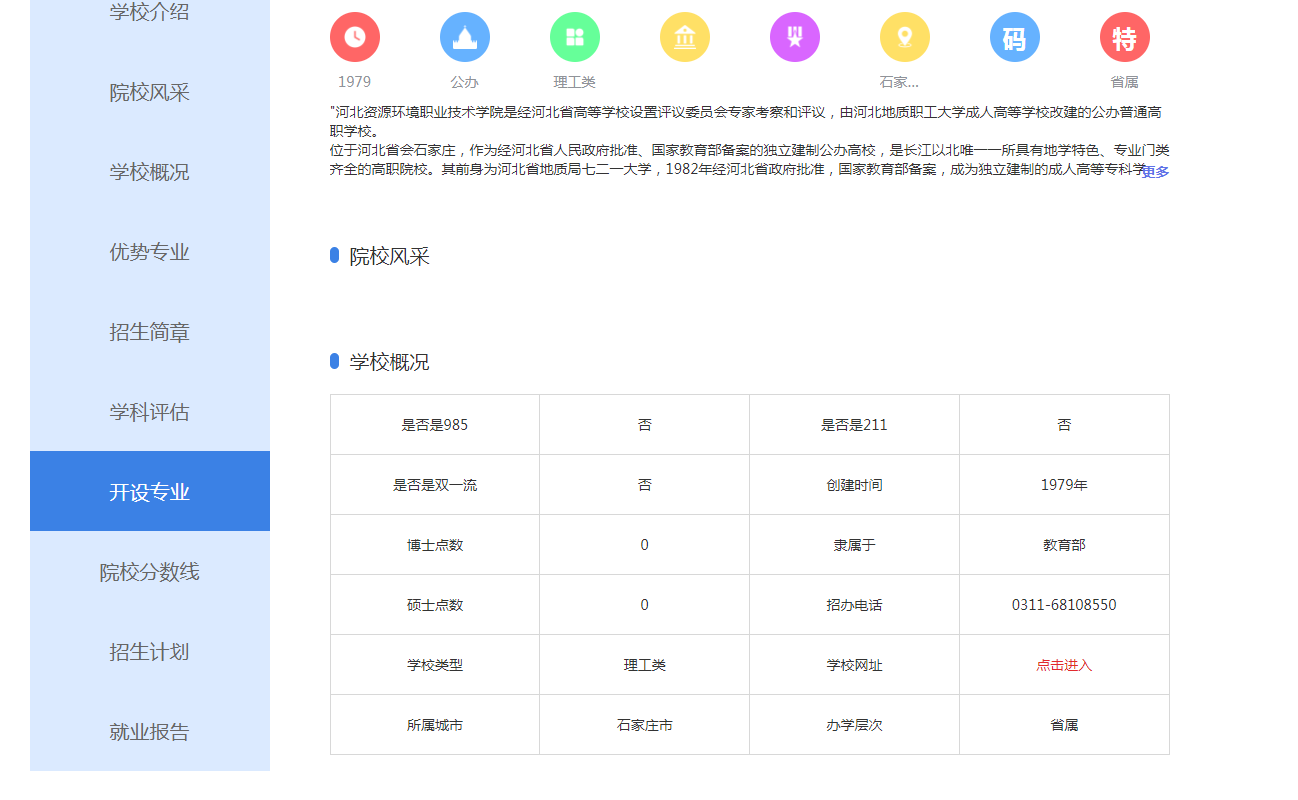Click the 否 value beside 是否是双一流
Screen dimensions: 1298x800
pos(645,485)
